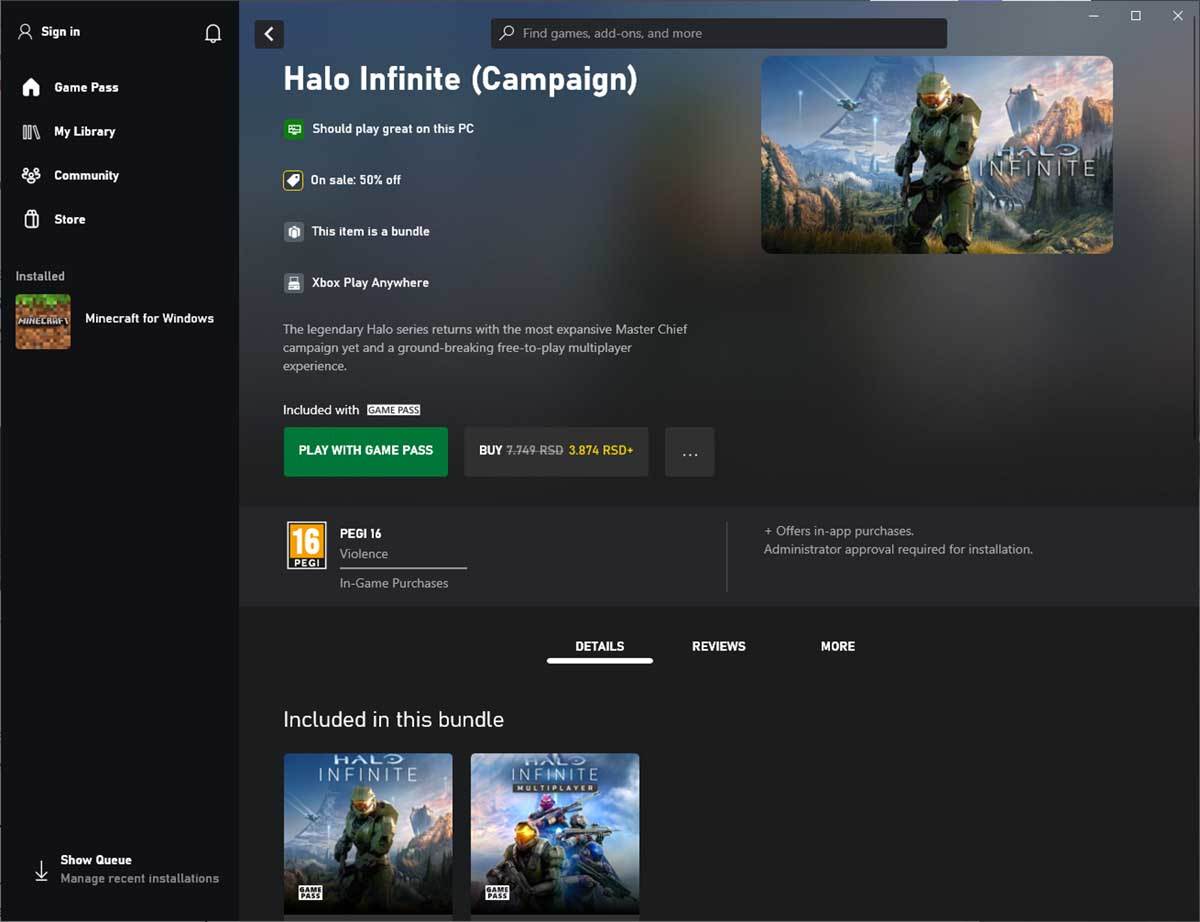The width and height of the screenshot is (1200, 922).
Task: Click the search magnifier in the search bar
Action: pos(505,33)
